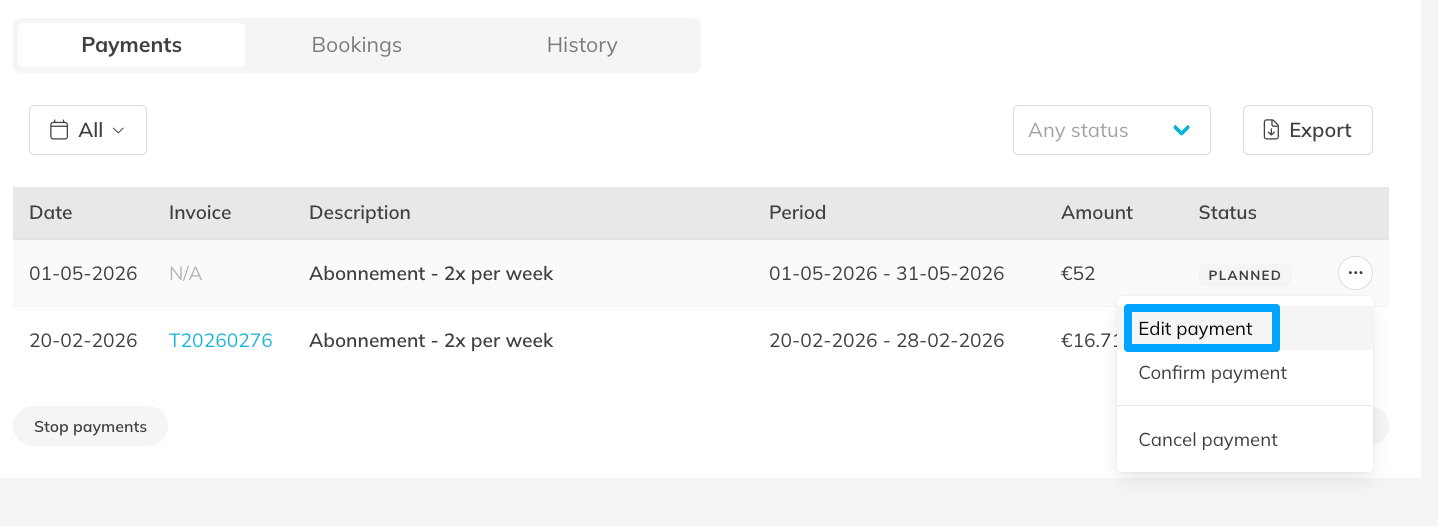Click the calendar icon in the All filter
Viewport: 1438px width, 526px height.
click(59, 130)
